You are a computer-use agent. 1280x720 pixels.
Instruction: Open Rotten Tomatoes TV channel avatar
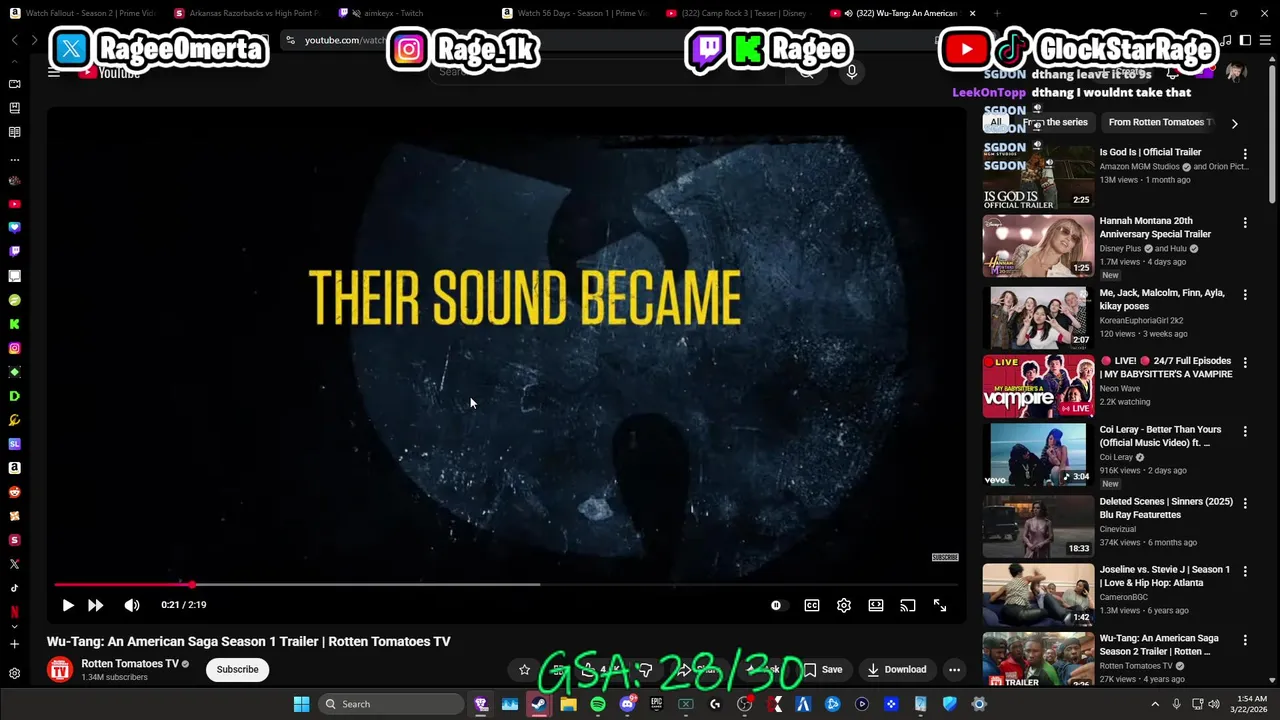(60, 669)
